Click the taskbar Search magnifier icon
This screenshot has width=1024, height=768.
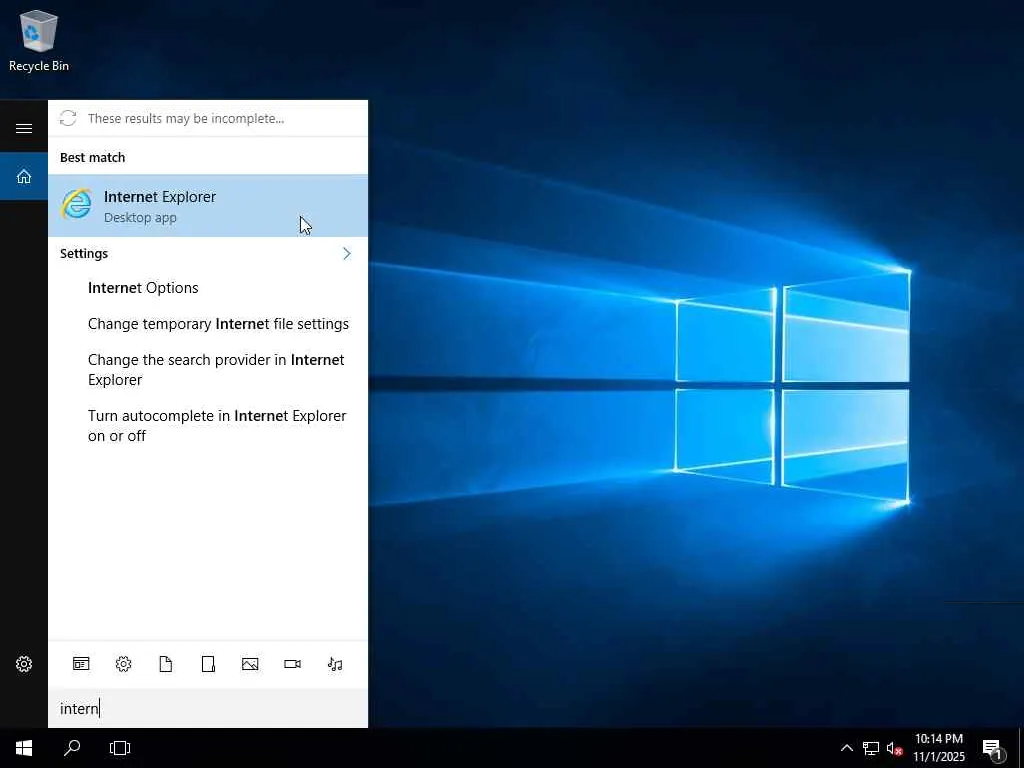tap(72, 748)
